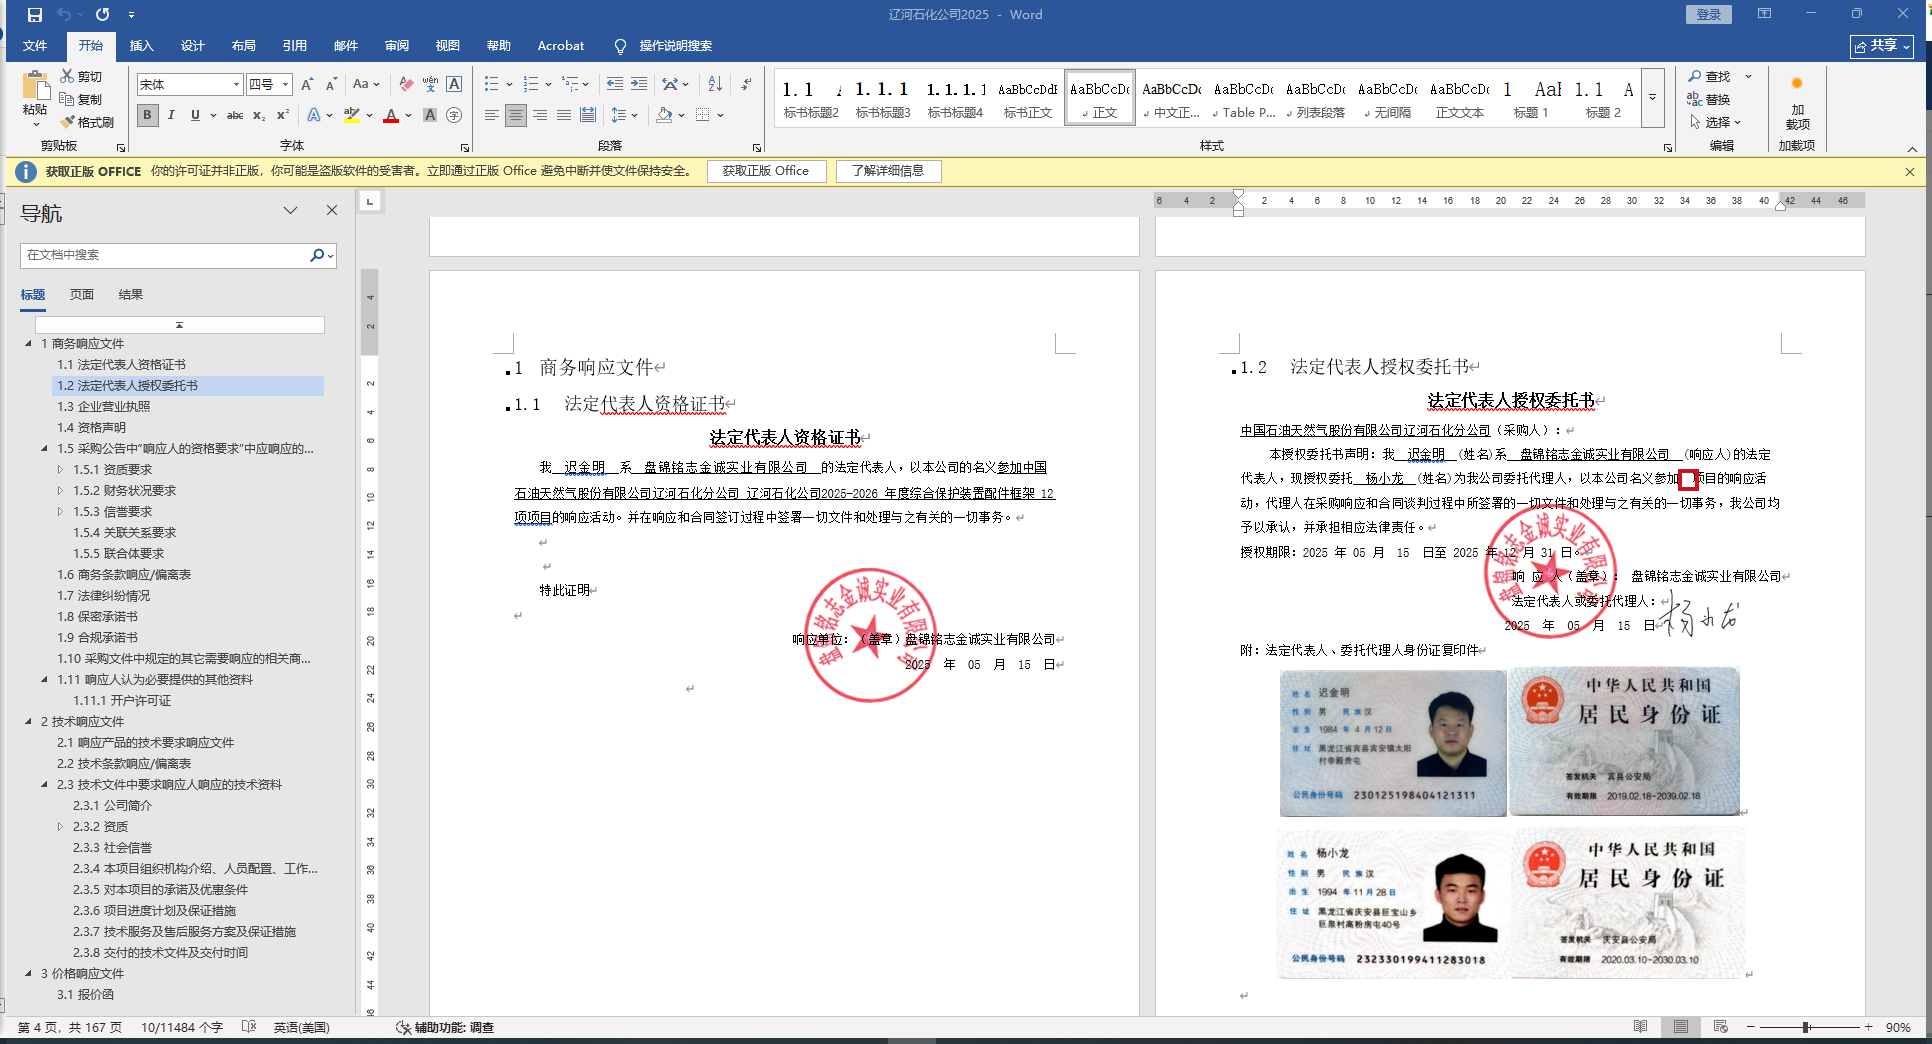Screen dimensions: 1932x1044
Task: Toggle superscript formatting
Action: [283, 115]
